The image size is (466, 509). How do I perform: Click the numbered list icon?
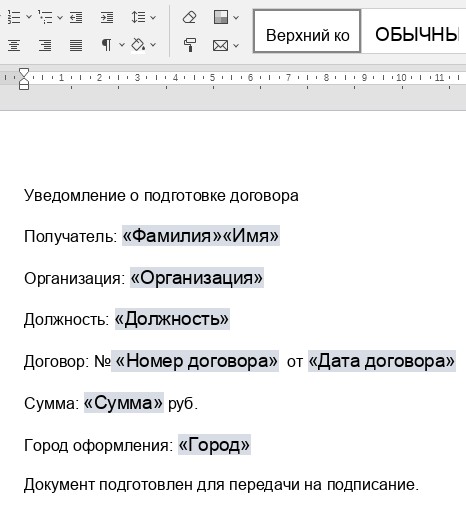[14, 17]
